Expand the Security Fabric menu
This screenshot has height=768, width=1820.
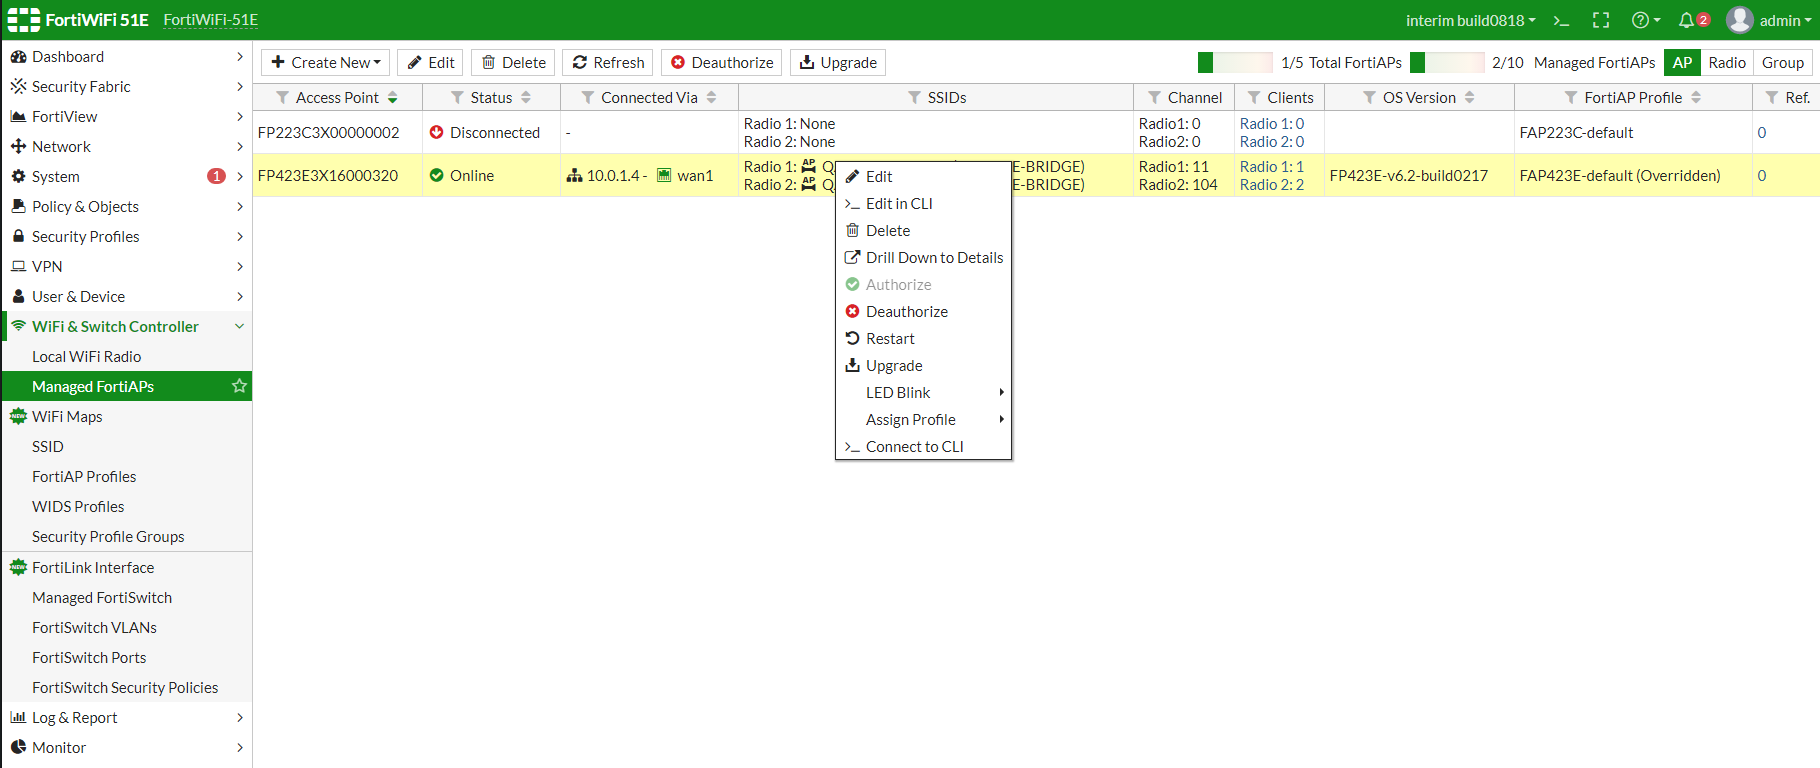click(126, 87)
